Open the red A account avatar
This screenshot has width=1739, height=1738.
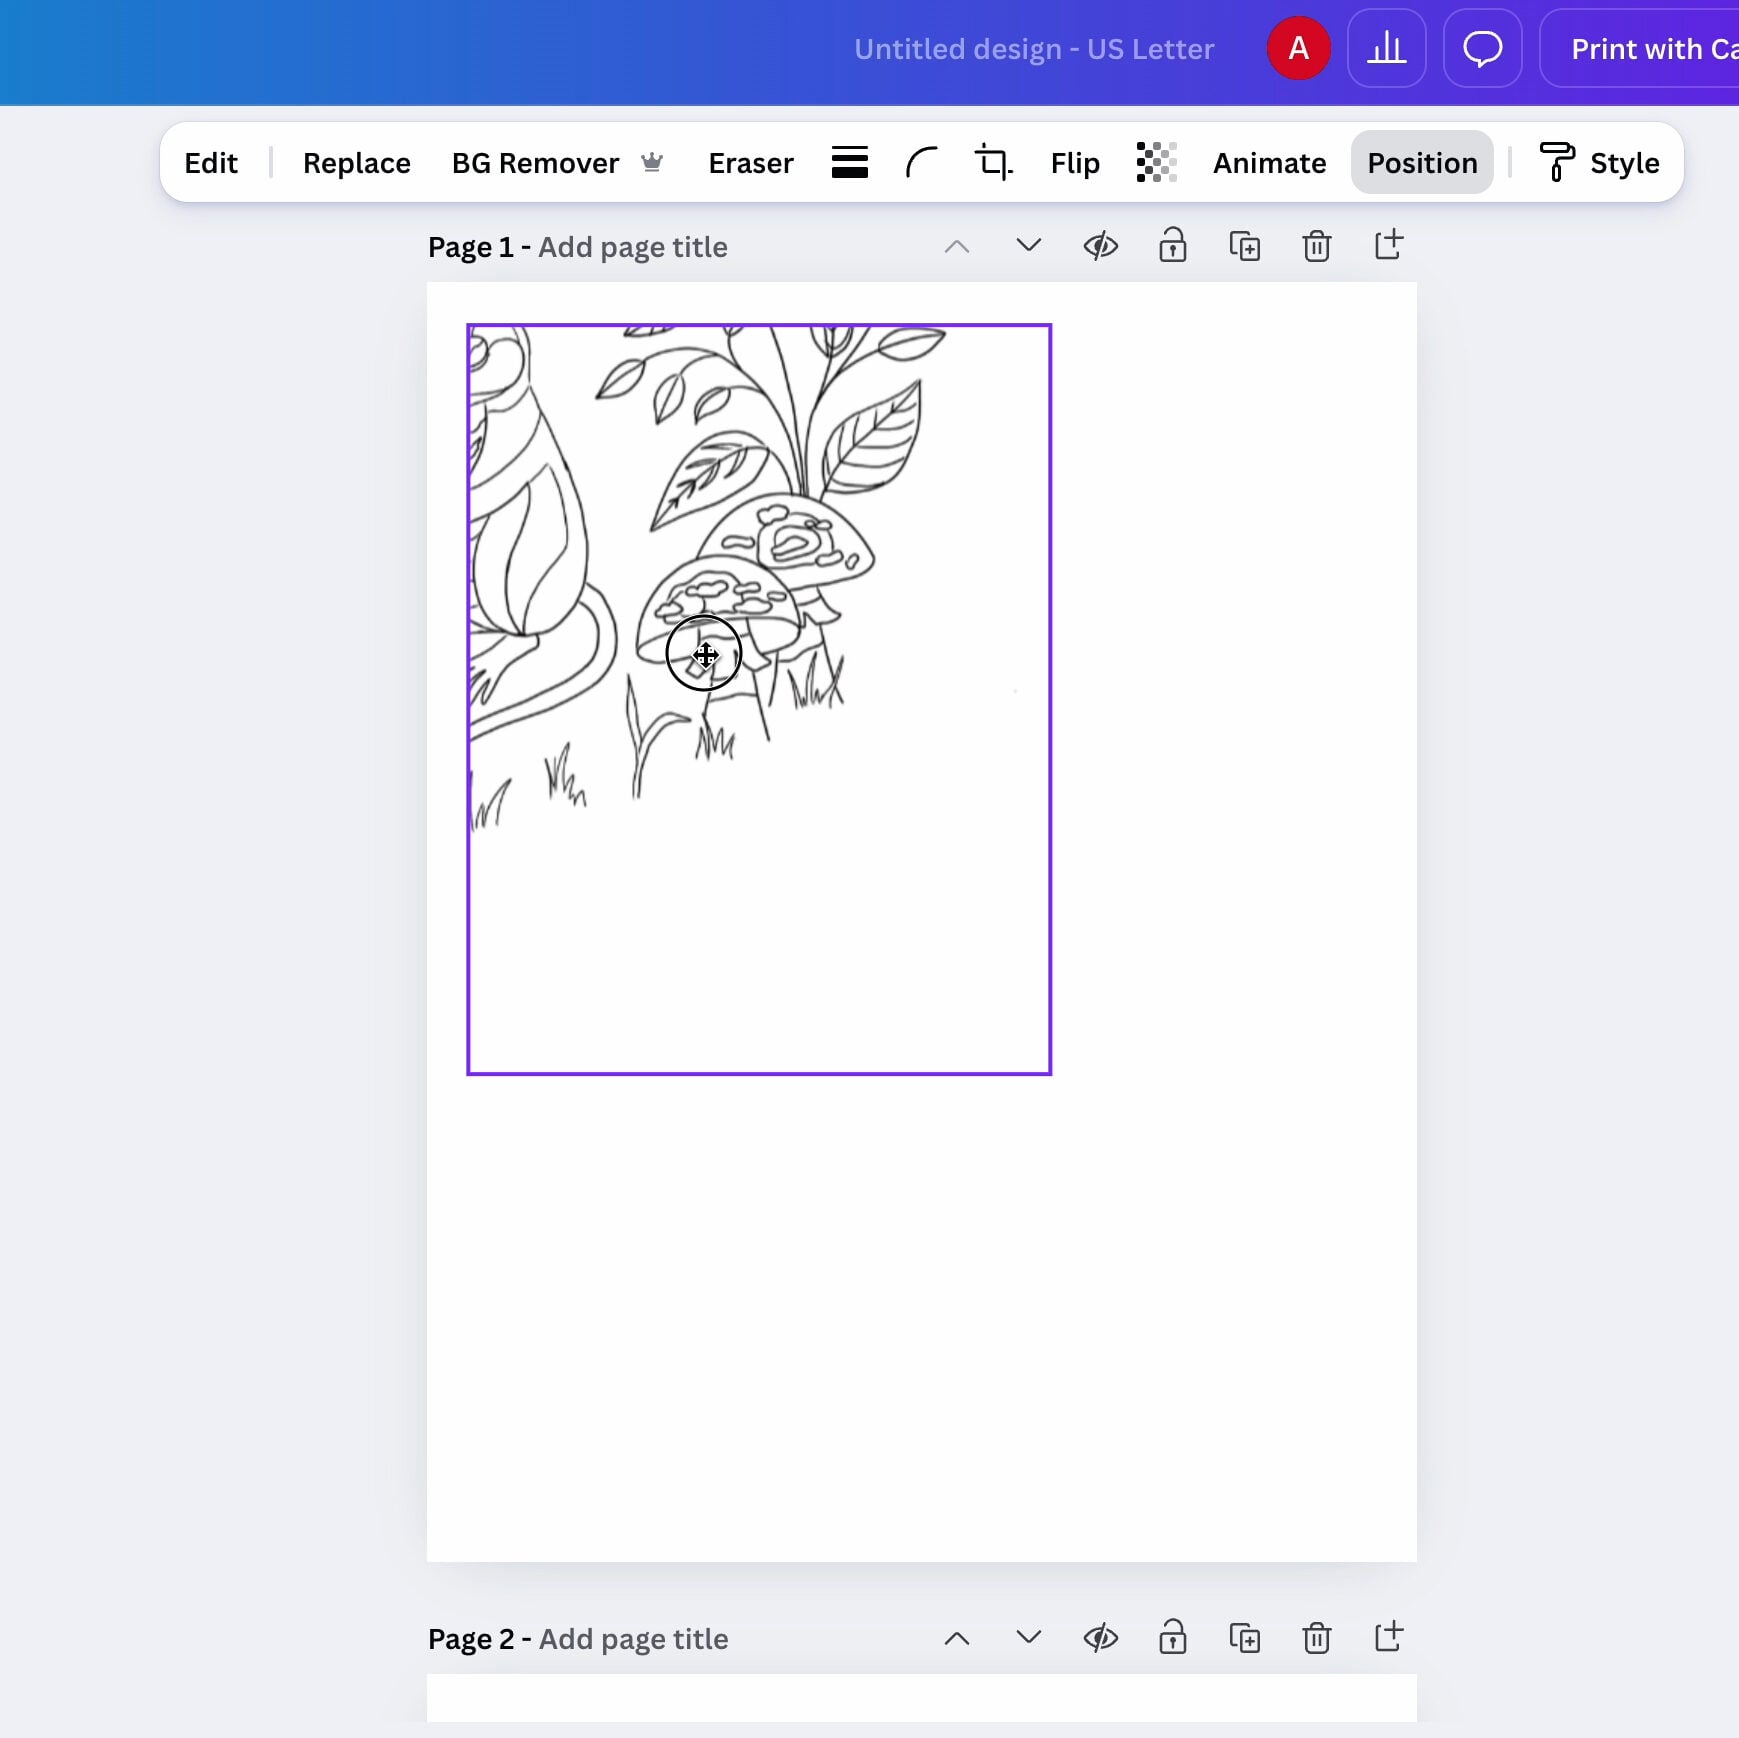1298,48
